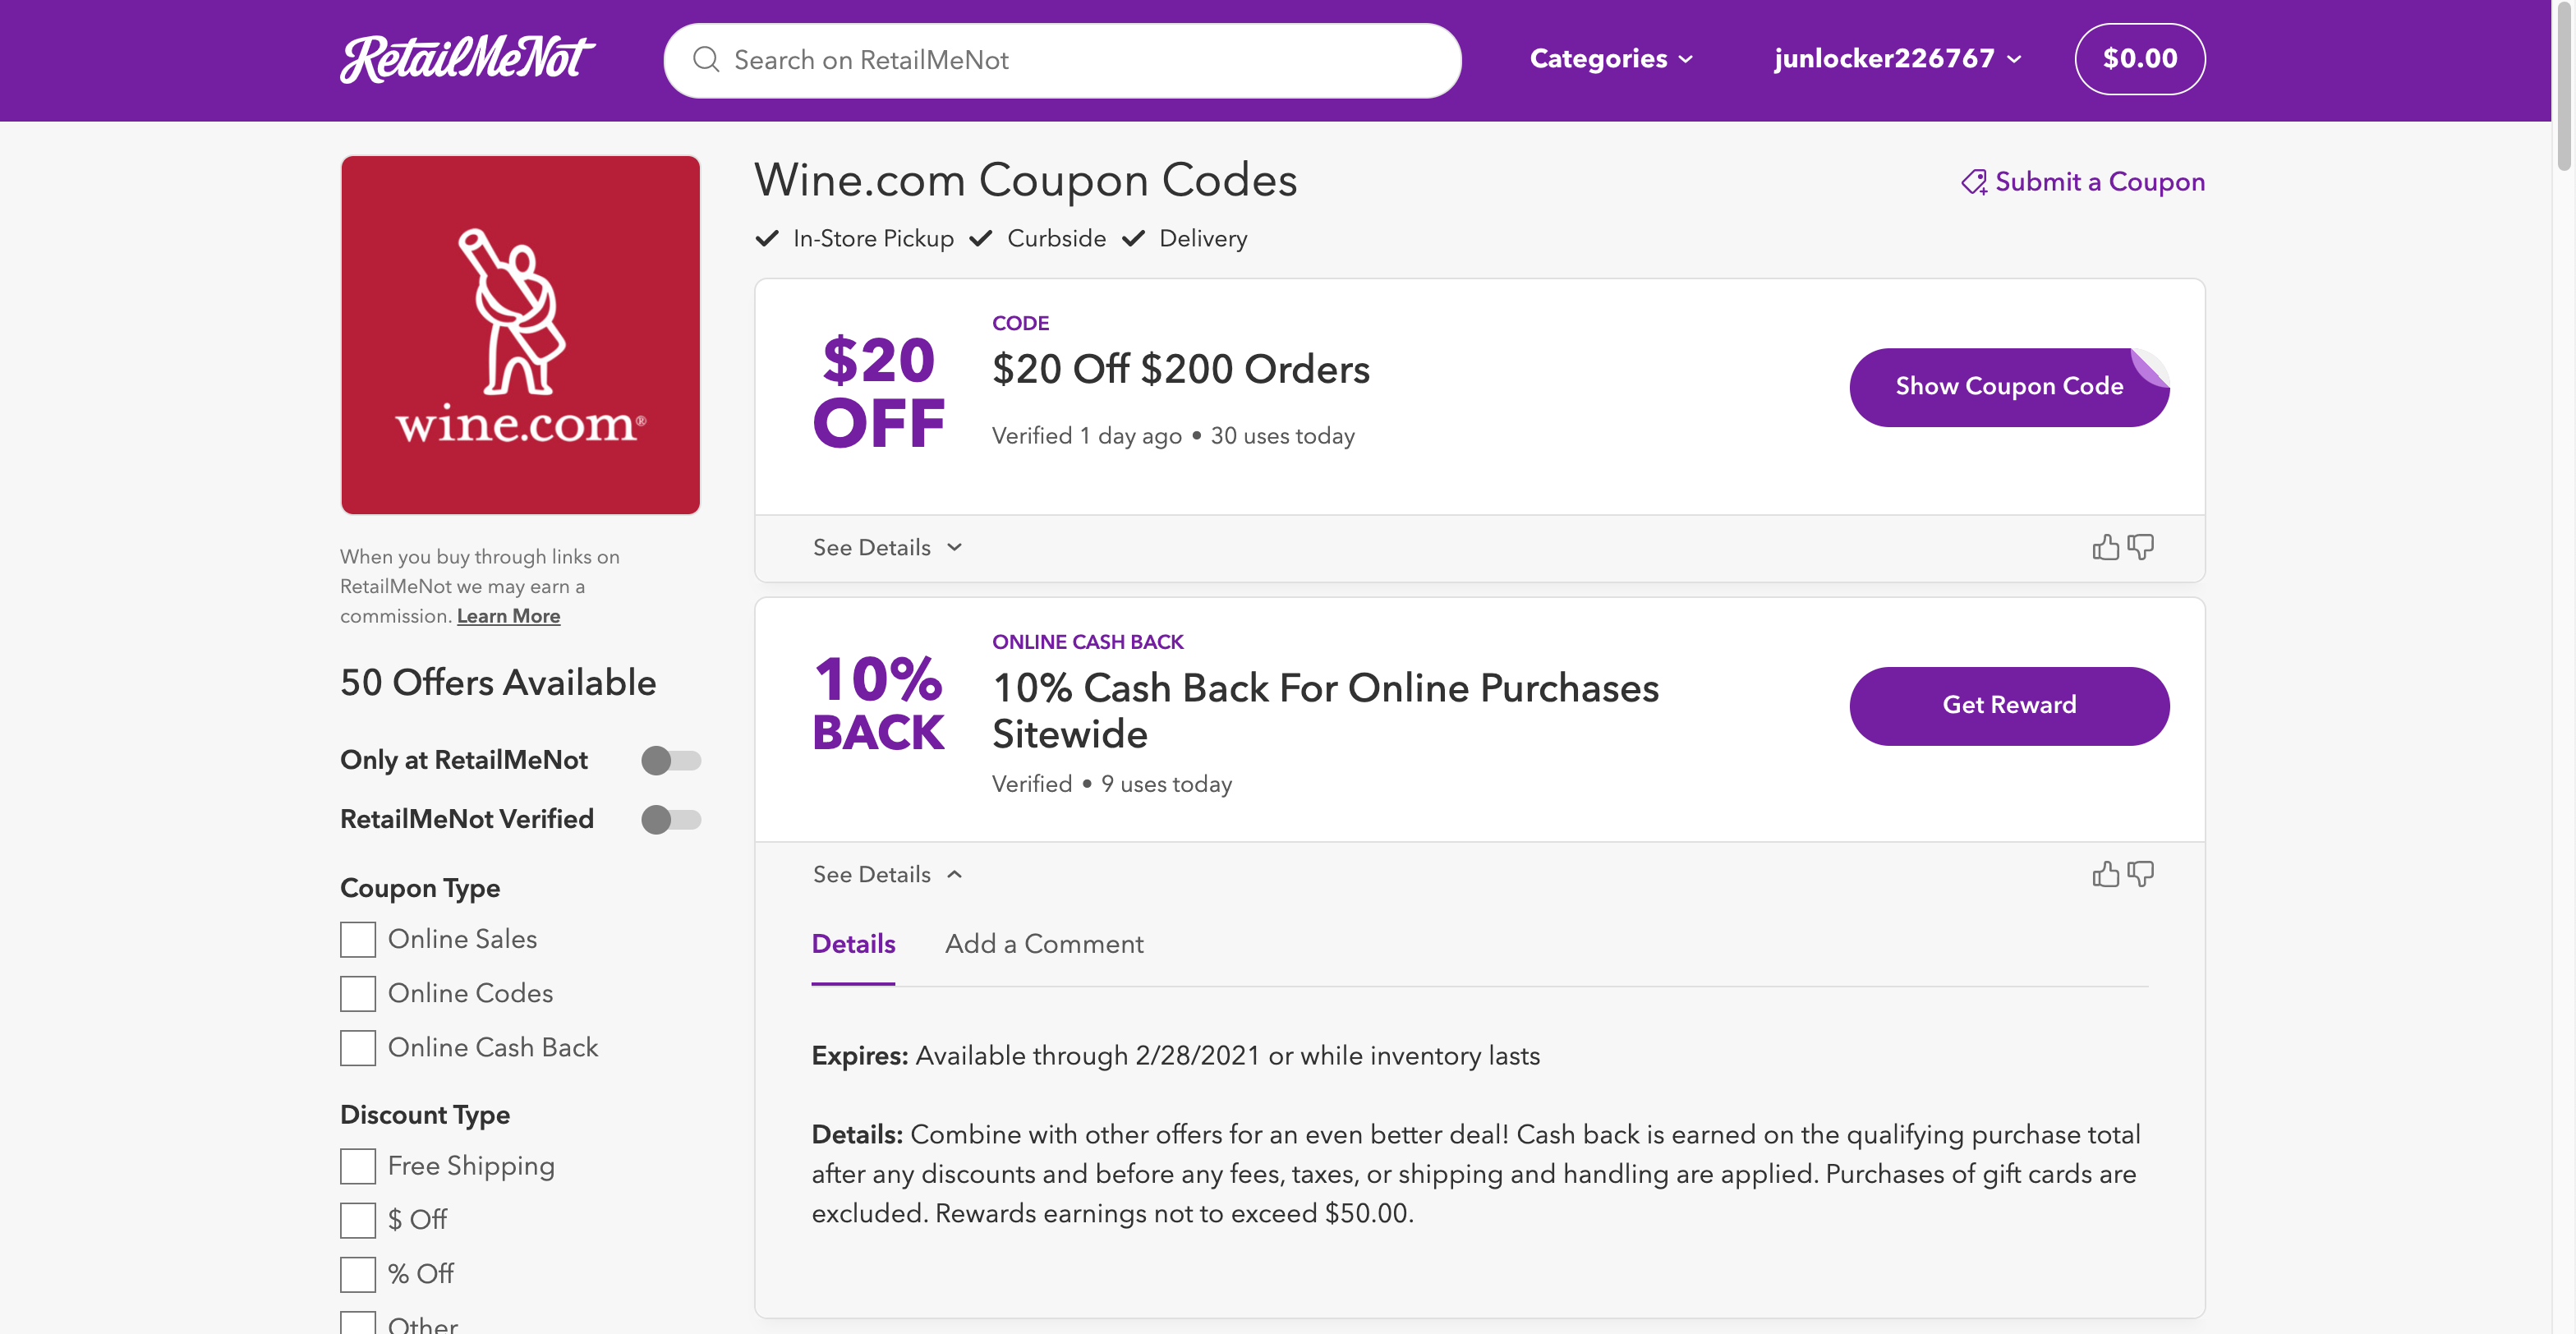Image resolution: width=2576 pixels, height=1334 pixels.
Task: Thumbs down the $20 Off coupon
Action: [2141, 547]
